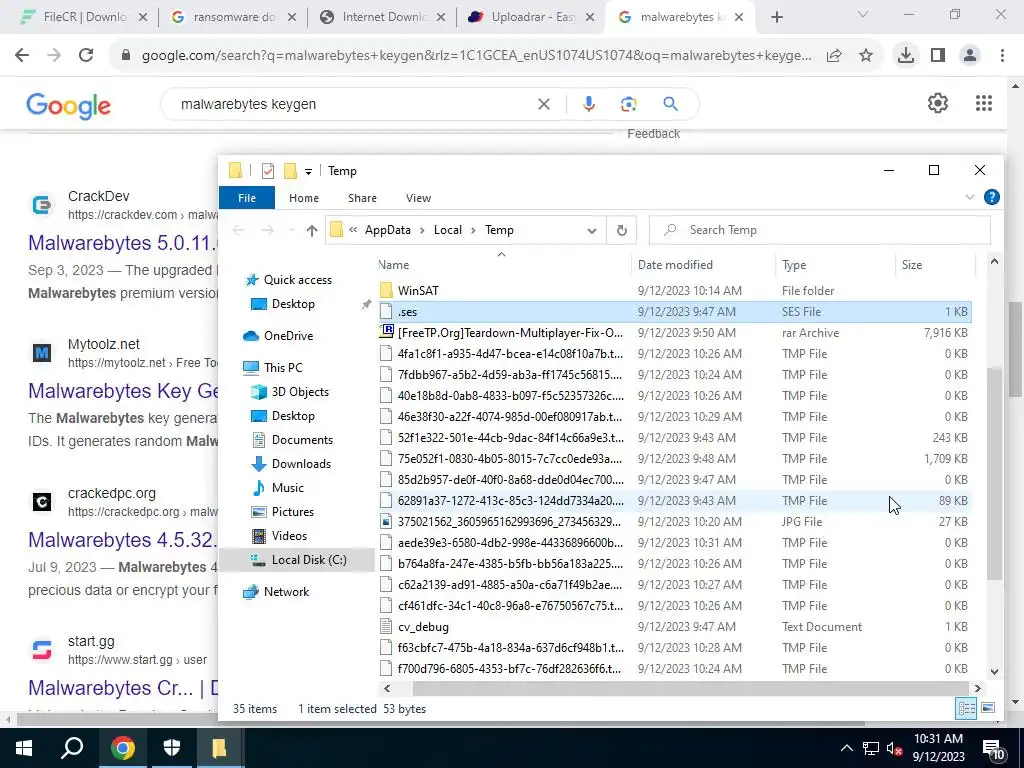The image size is (1024, 768).
Task: Click the Properties quick access toolbar icon
Action: click(x=268, y=170)
